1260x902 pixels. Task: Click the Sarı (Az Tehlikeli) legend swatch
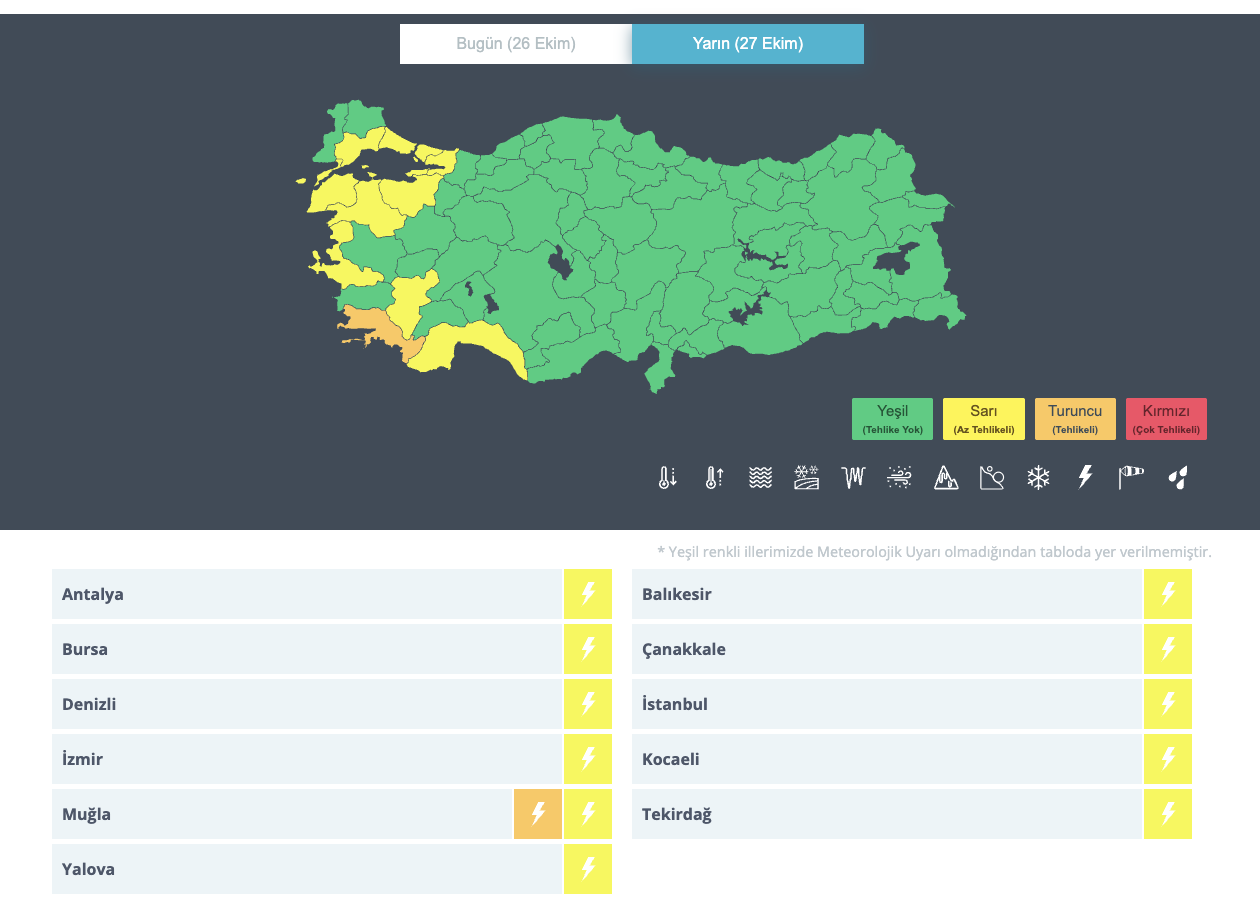click(x=984, y=419)
